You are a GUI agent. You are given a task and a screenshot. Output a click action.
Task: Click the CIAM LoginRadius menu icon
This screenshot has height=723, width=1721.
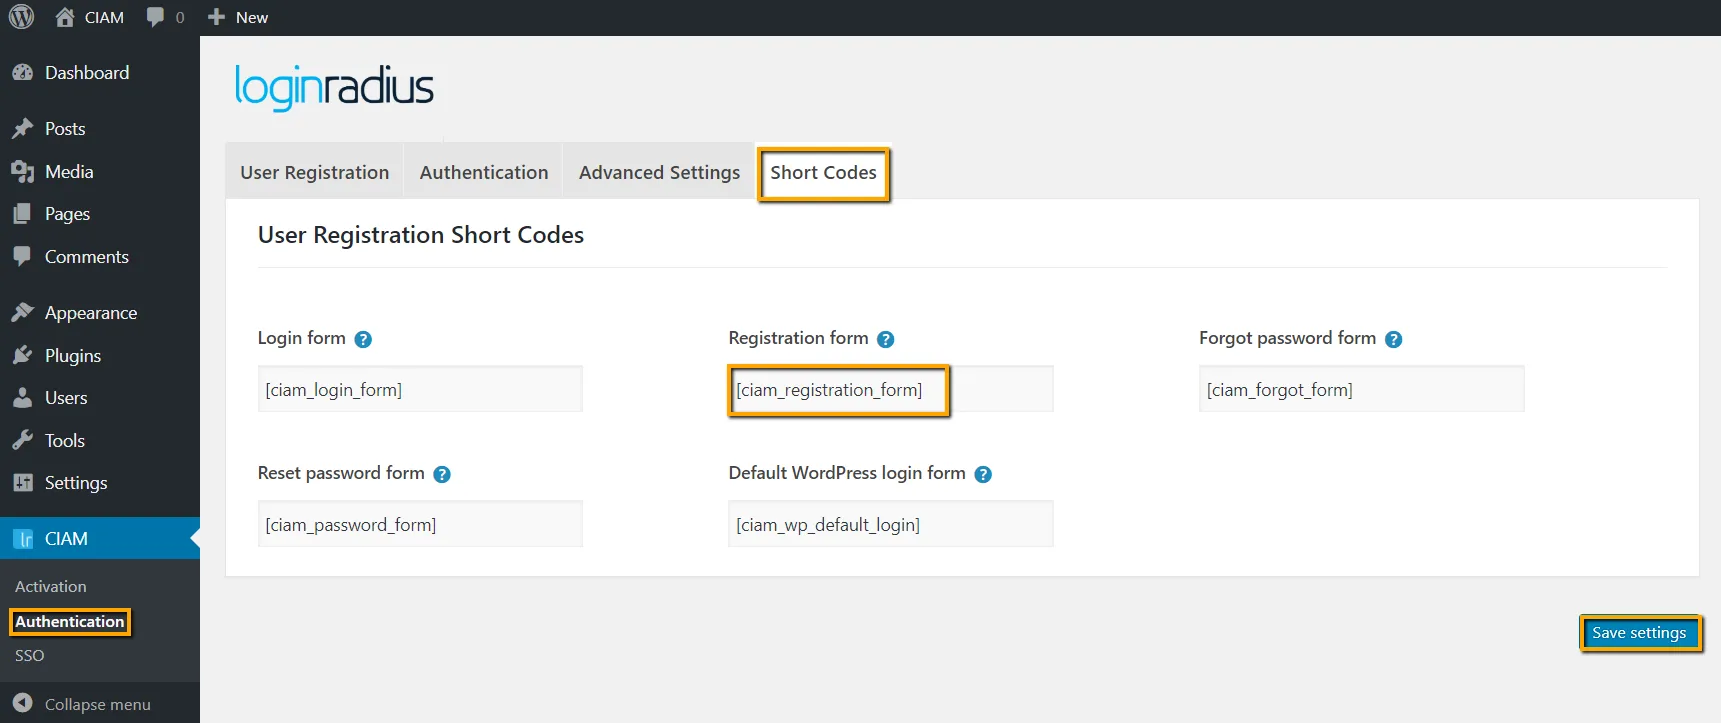(x=23, y=539)
